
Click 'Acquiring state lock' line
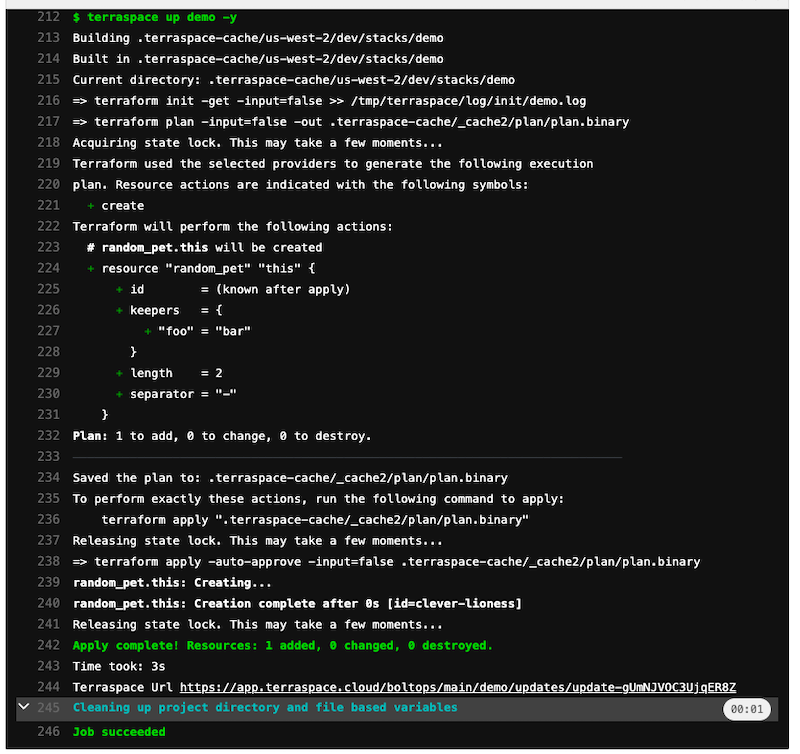pyautogui.click(x=258, y=143)
